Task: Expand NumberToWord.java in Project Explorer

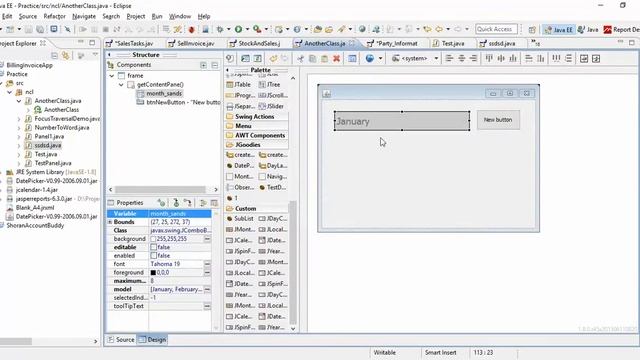Action: coord(19,128)
